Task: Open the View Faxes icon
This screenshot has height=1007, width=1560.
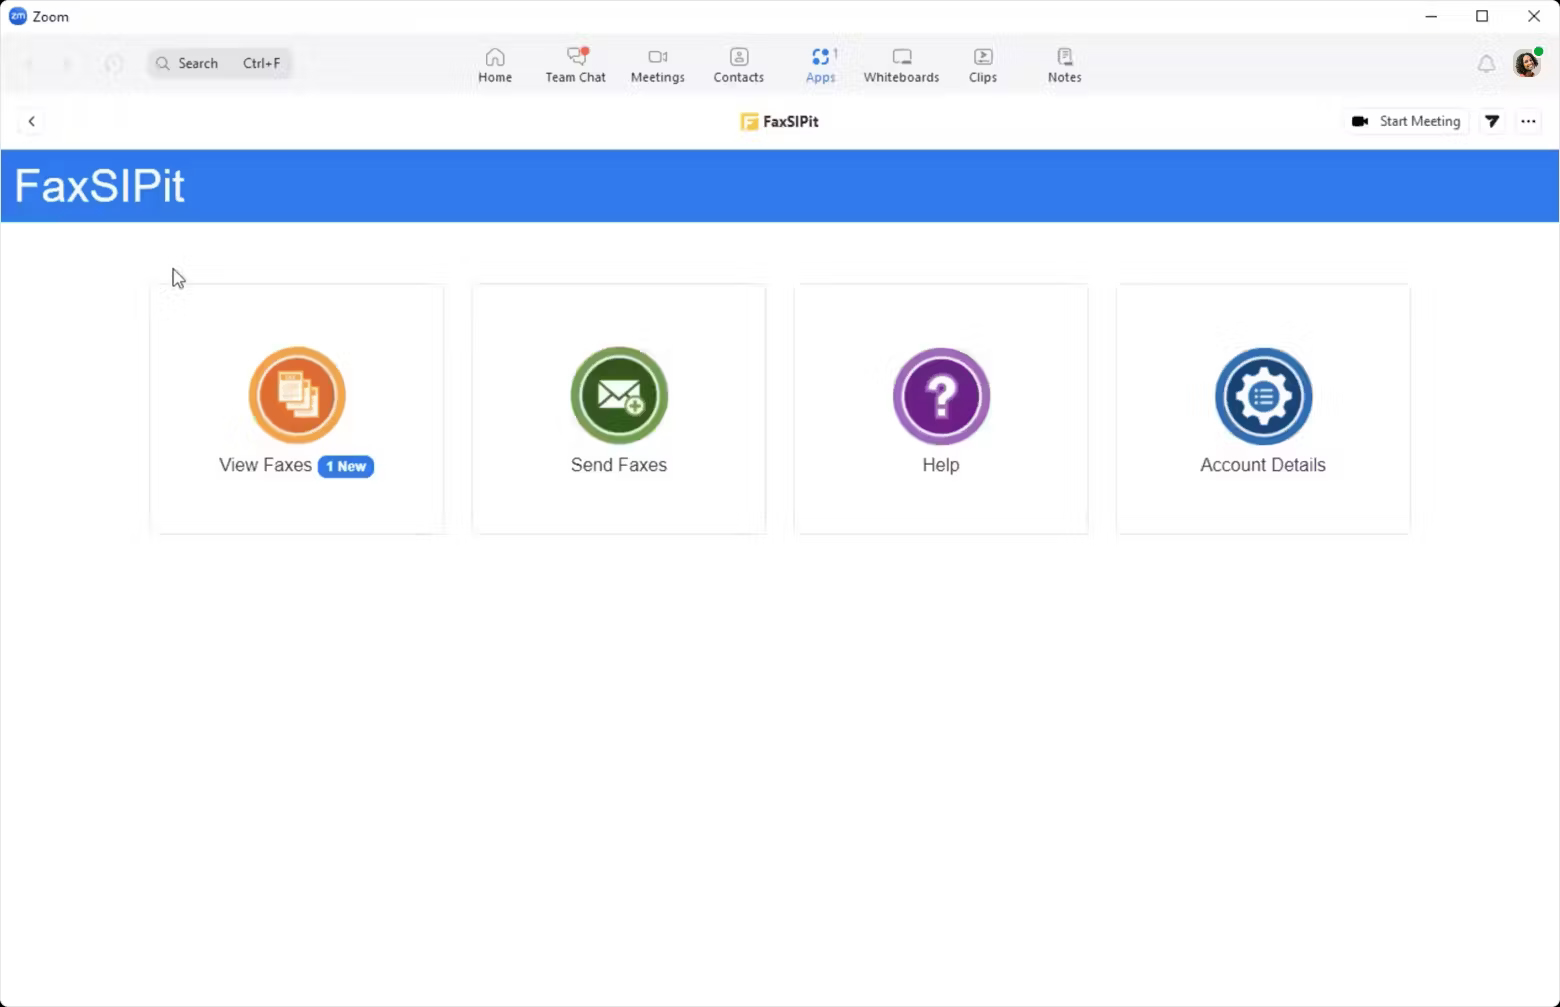Action: click(x=296, y=394)
